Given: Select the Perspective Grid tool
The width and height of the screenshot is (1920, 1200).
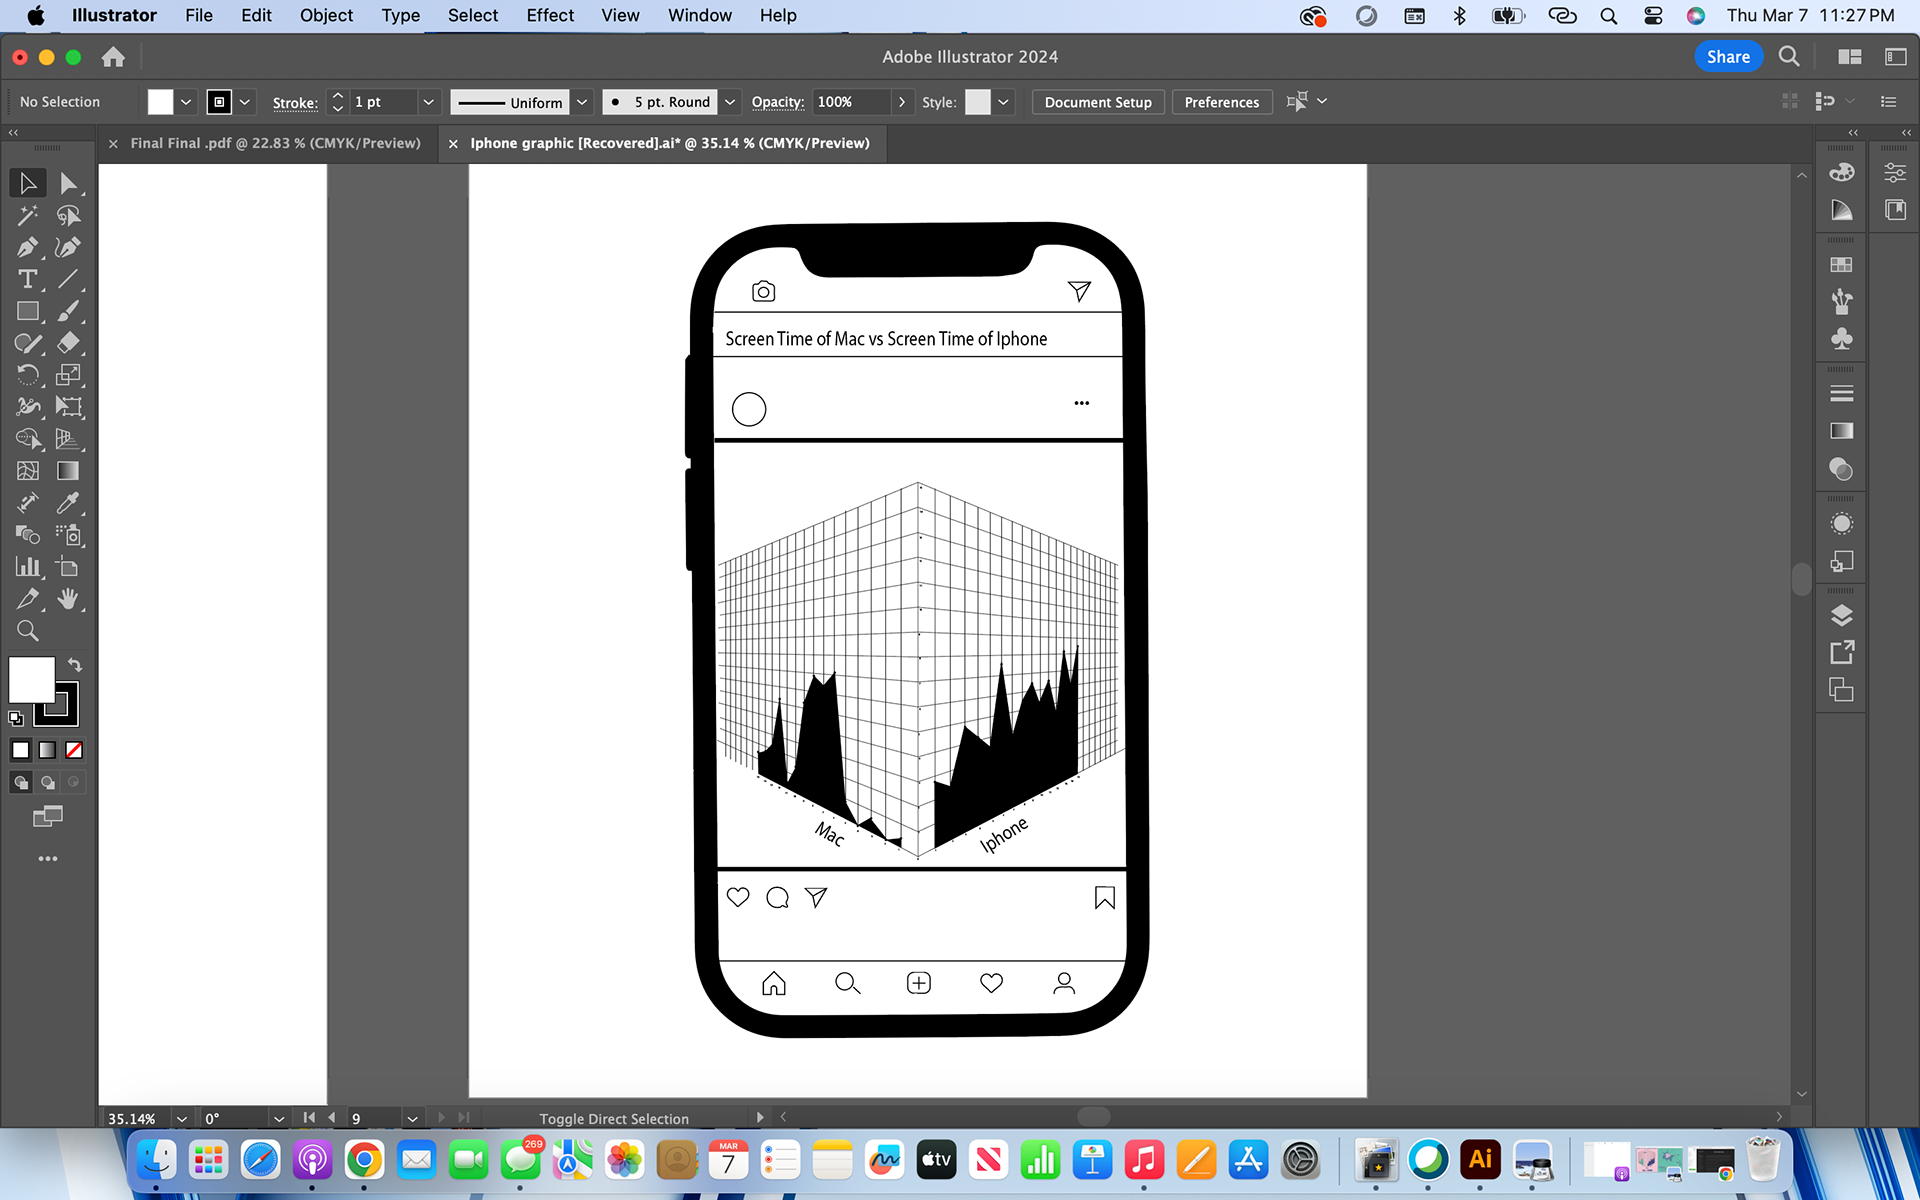Looking at the screenshot, I should point(68,439).
